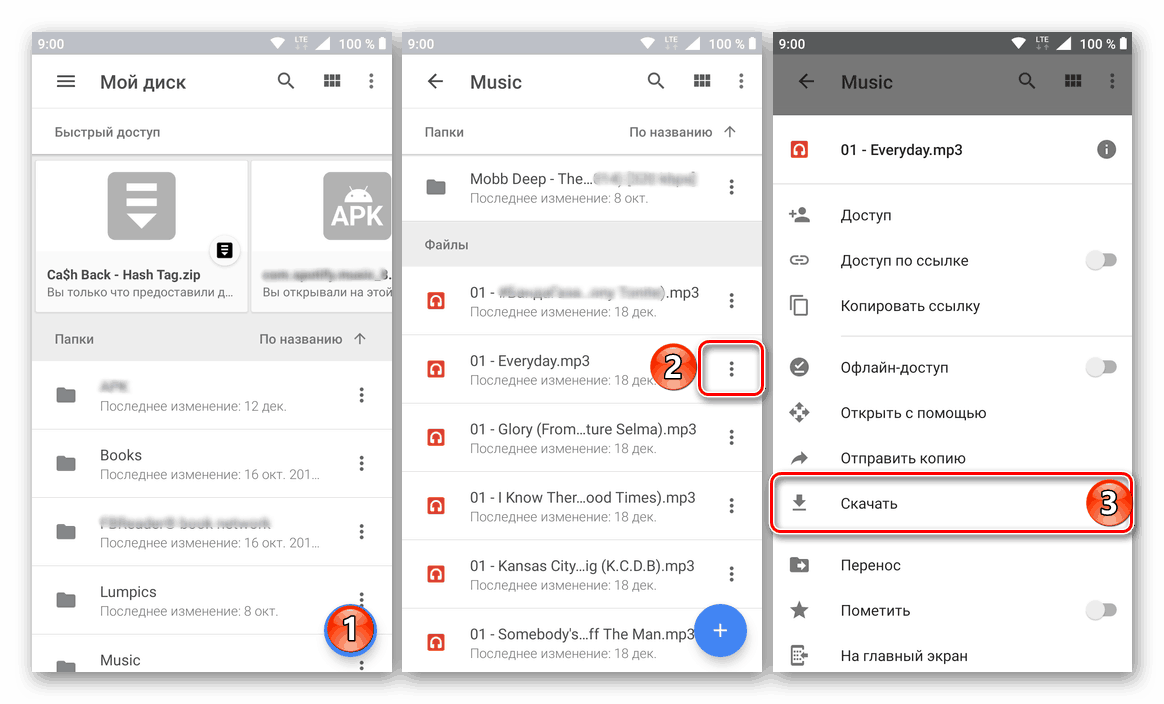
Task: Open overflow menu in middle Music header
Action: 741,81
